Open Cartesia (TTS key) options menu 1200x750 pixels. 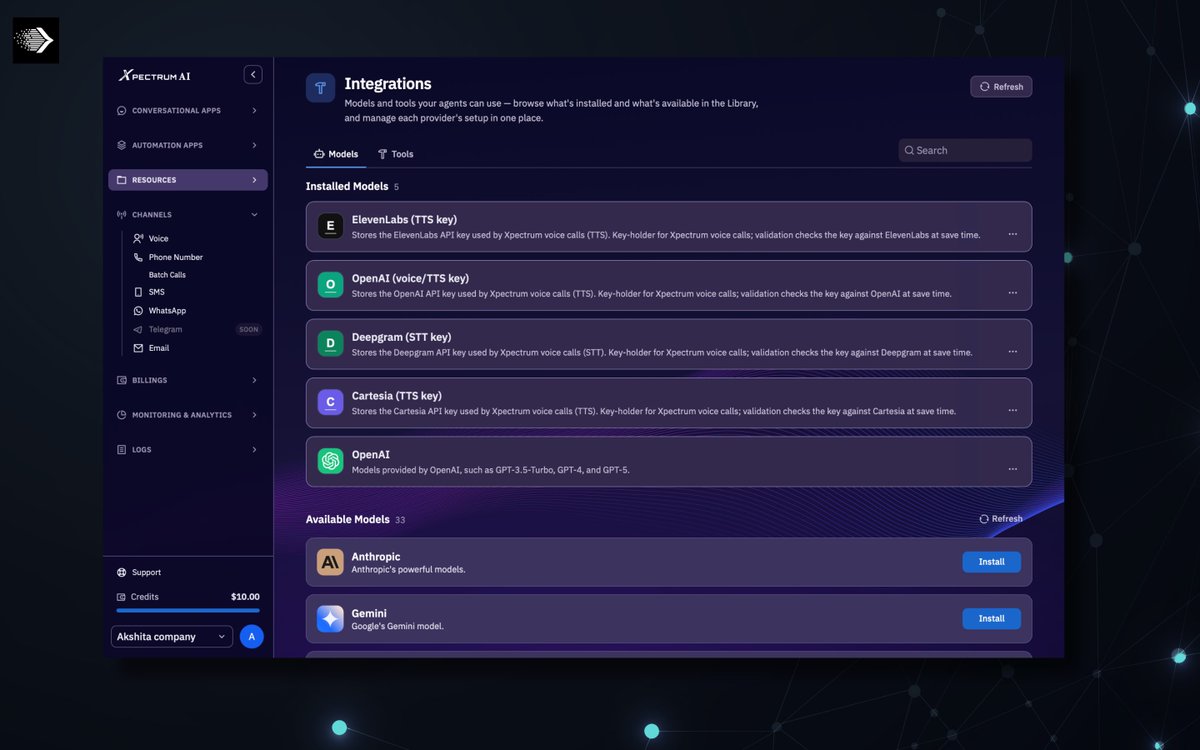[1013, 410]
